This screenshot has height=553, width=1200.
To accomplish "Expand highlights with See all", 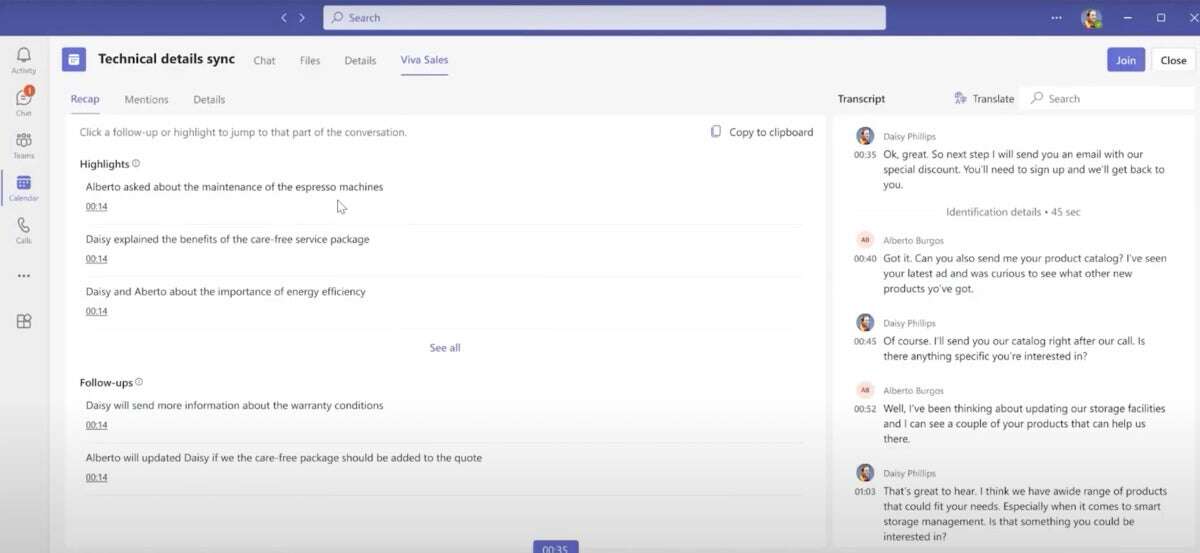I will [445, 348].
